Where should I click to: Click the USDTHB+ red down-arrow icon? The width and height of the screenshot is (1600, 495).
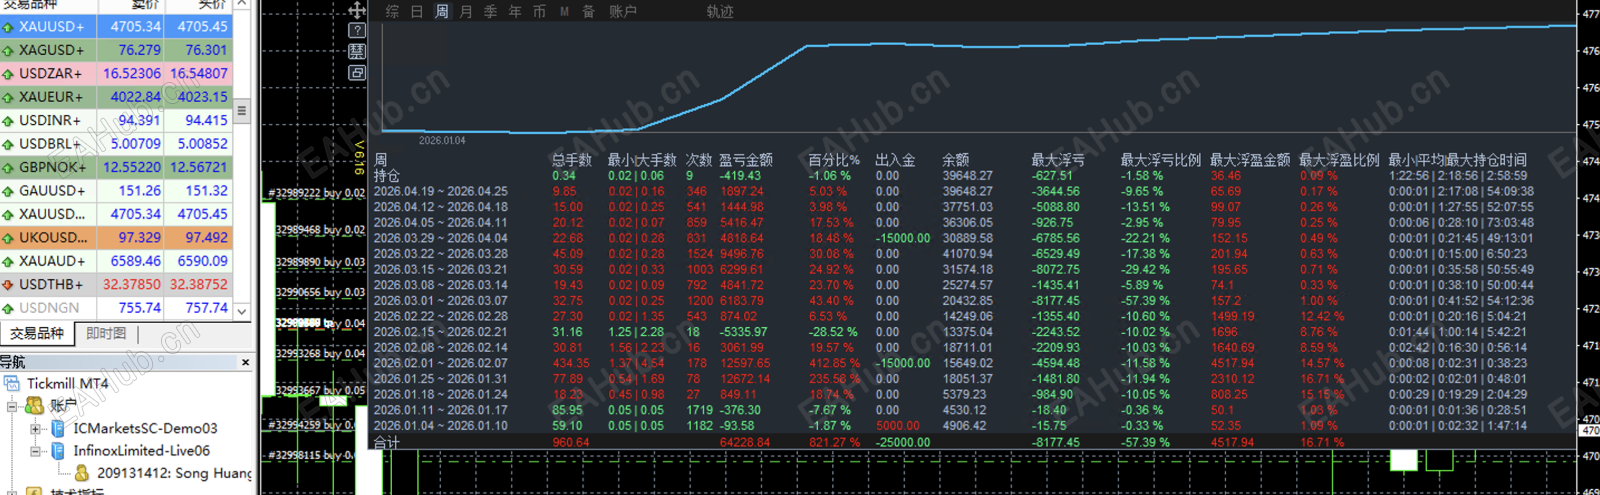[x=8, y=285]
